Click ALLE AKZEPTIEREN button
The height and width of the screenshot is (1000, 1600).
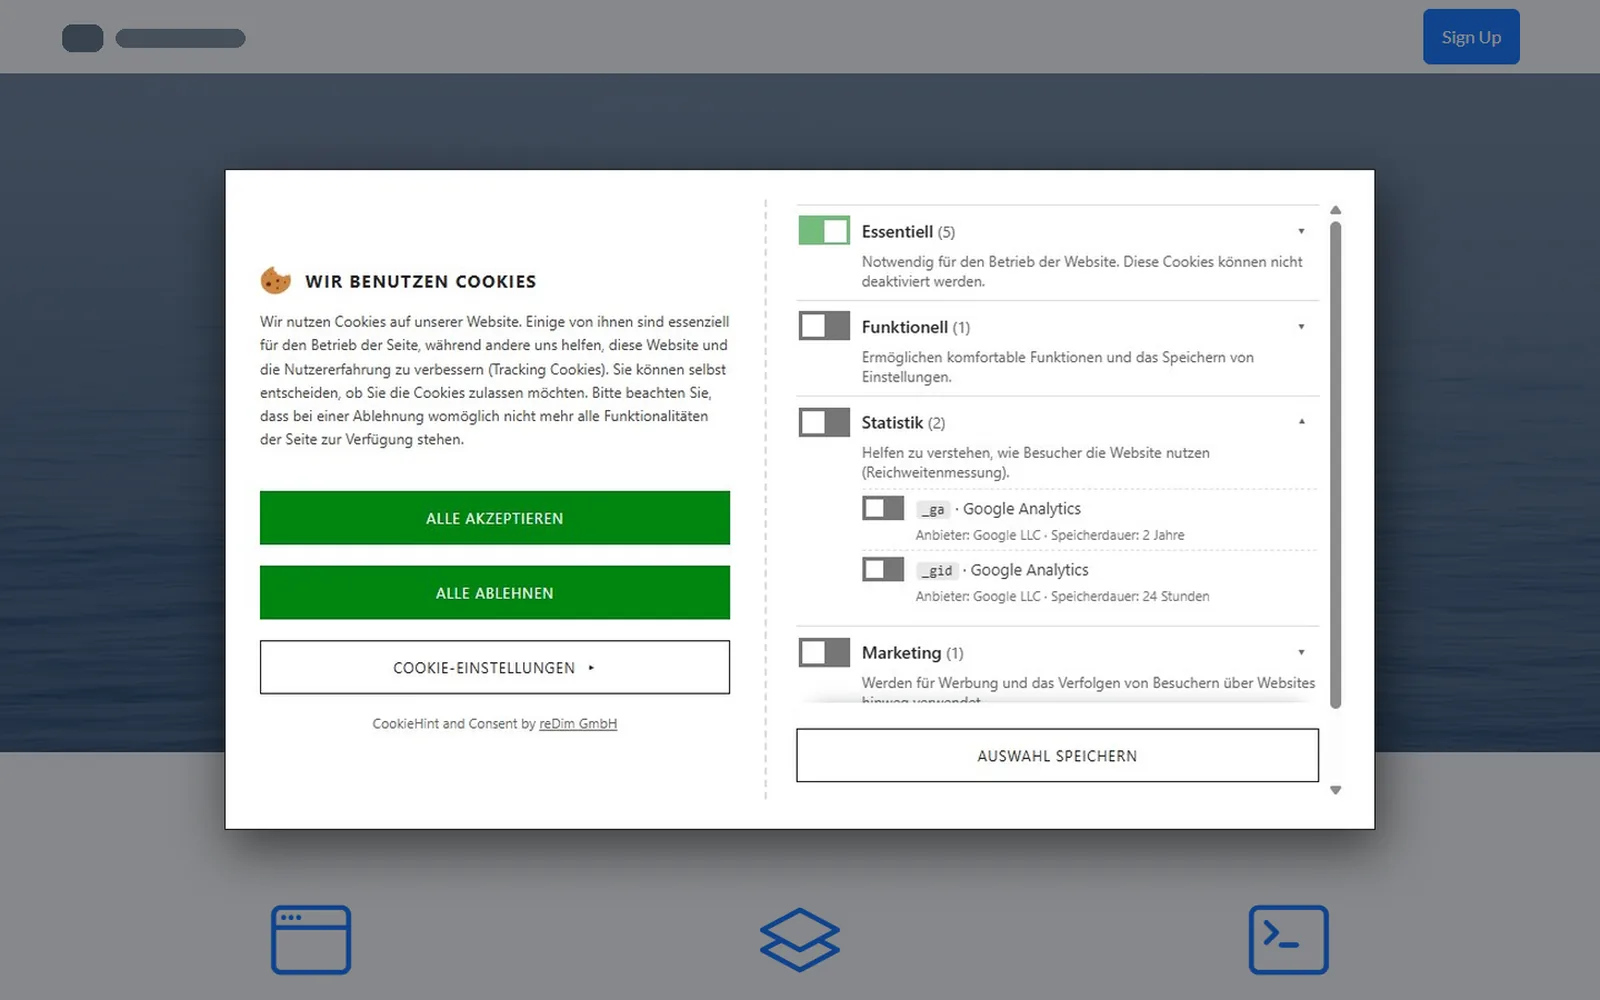[495, 518]
